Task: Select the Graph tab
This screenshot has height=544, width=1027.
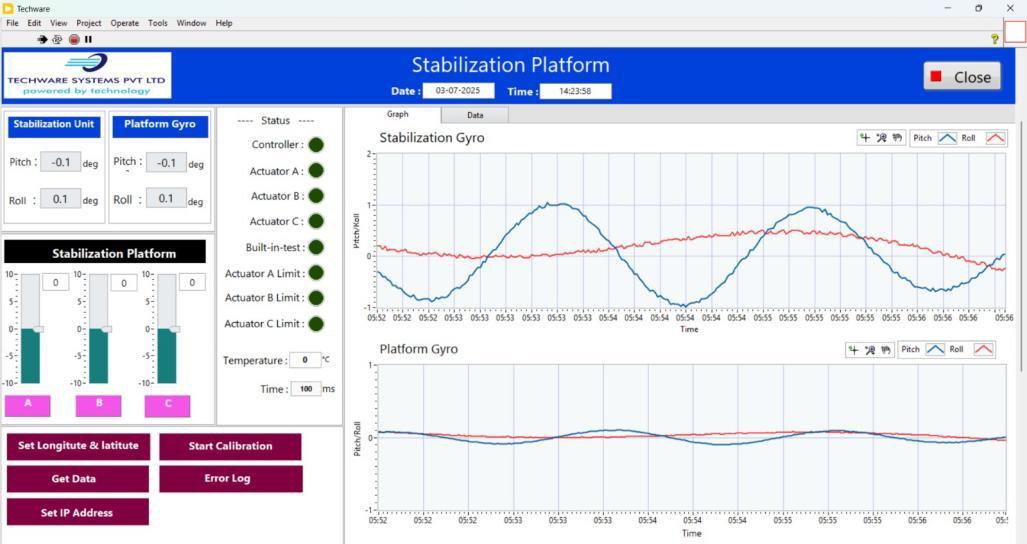Action: (x=397, y=115)
